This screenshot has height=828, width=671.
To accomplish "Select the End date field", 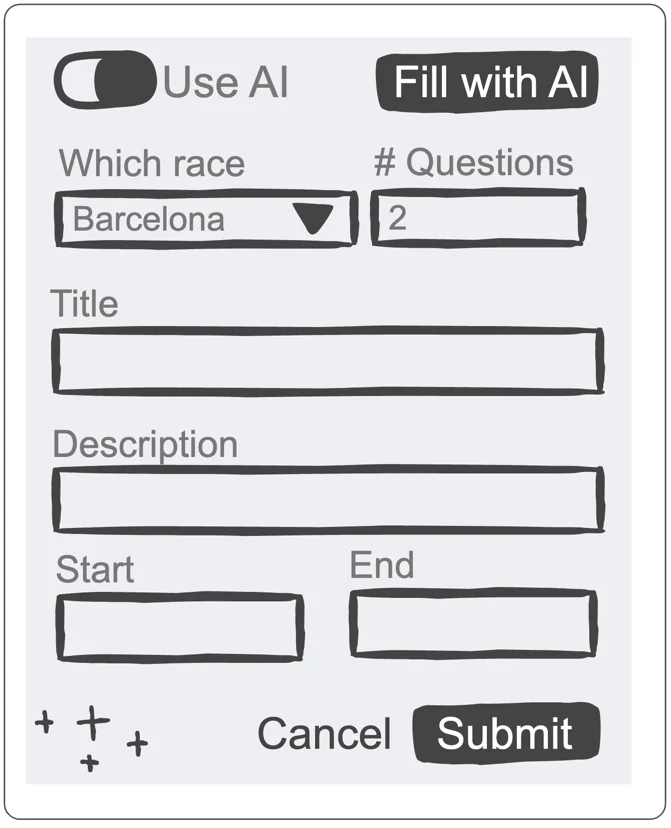I will point(473,624).
